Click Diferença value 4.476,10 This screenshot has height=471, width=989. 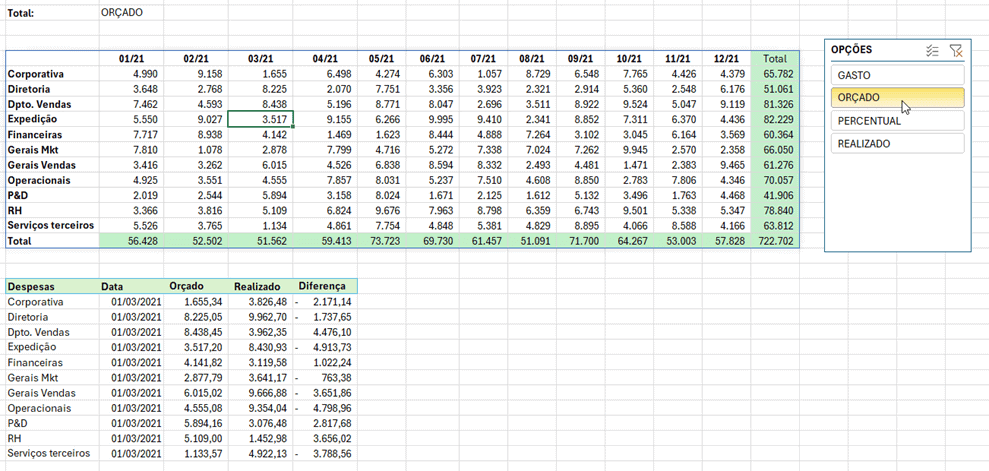[x=324, y=332]
